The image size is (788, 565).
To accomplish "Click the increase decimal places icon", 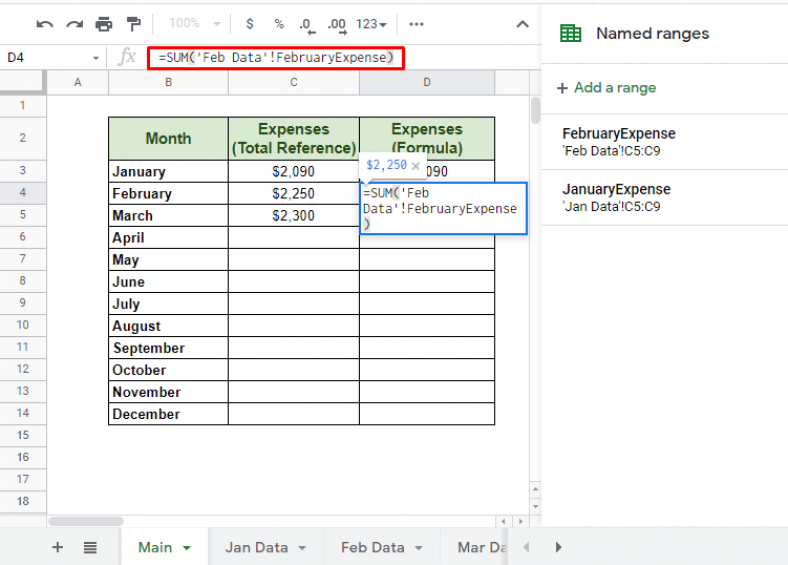I will point(337,24).
